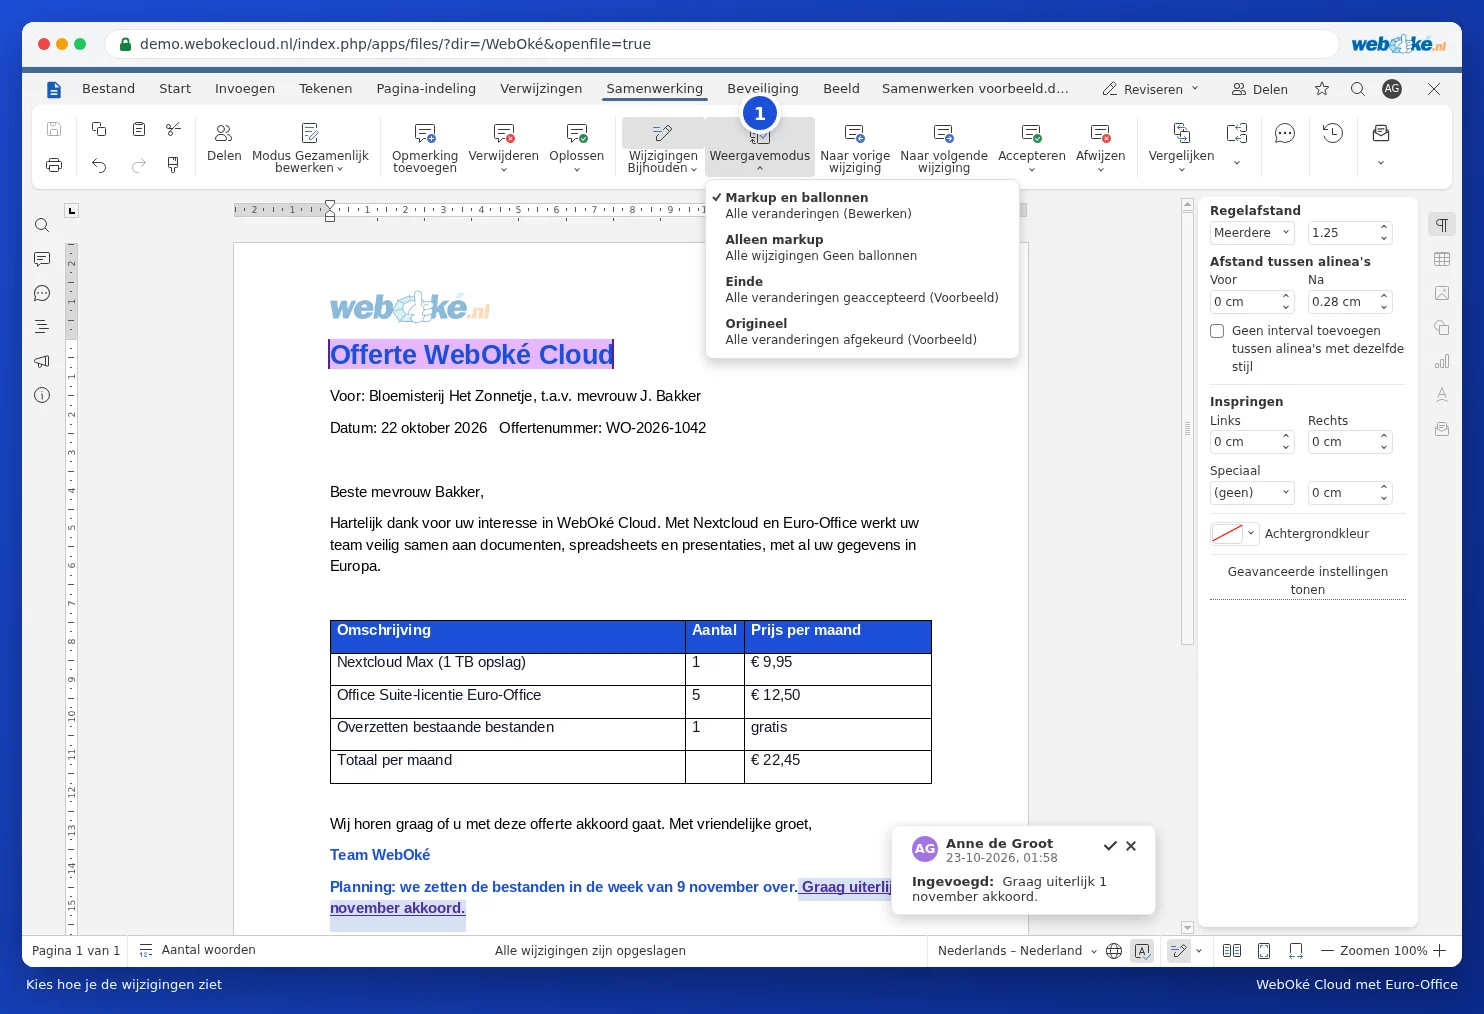Click the search magnifier in left sidebar

(x=42, y=225)
